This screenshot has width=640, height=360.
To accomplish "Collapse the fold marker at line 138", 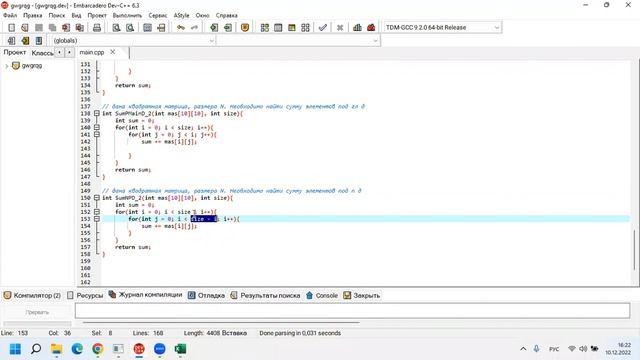I will tap(97, 113).
